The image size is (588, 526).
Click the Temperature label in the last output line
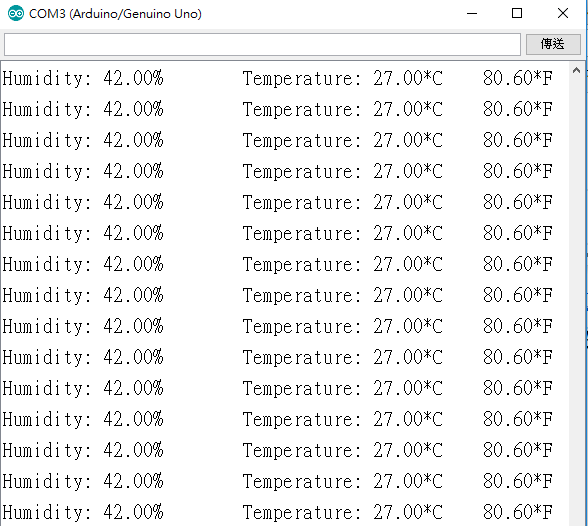point(302,513)
